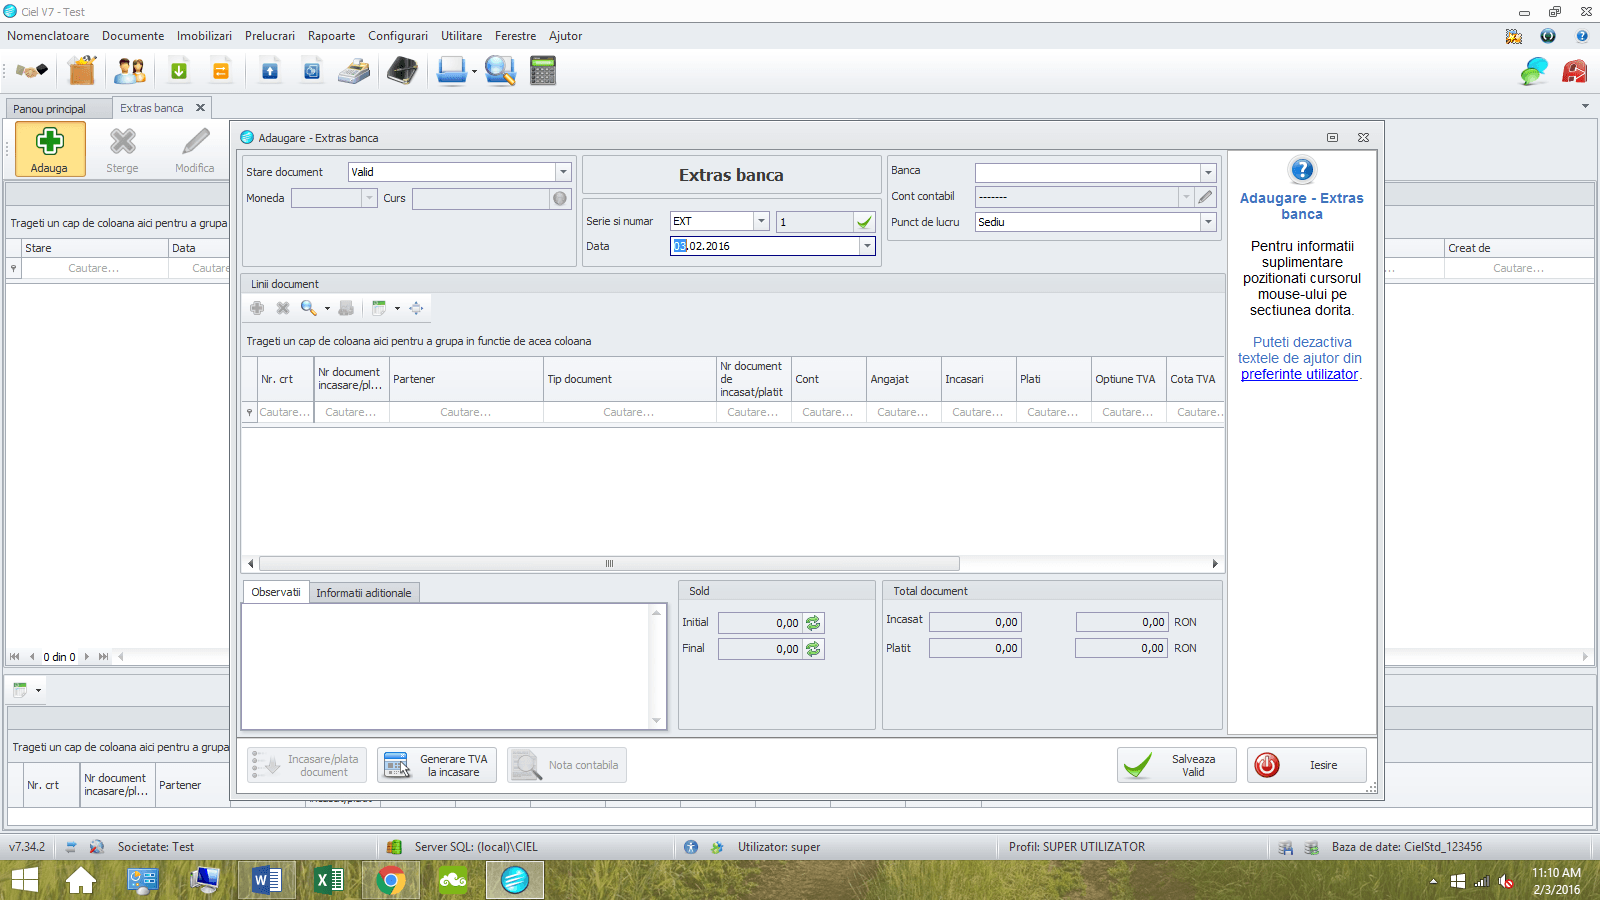1600x900 pixels.
Task: Click the magnifier search icon in Linii document
Action: point(308,308)
